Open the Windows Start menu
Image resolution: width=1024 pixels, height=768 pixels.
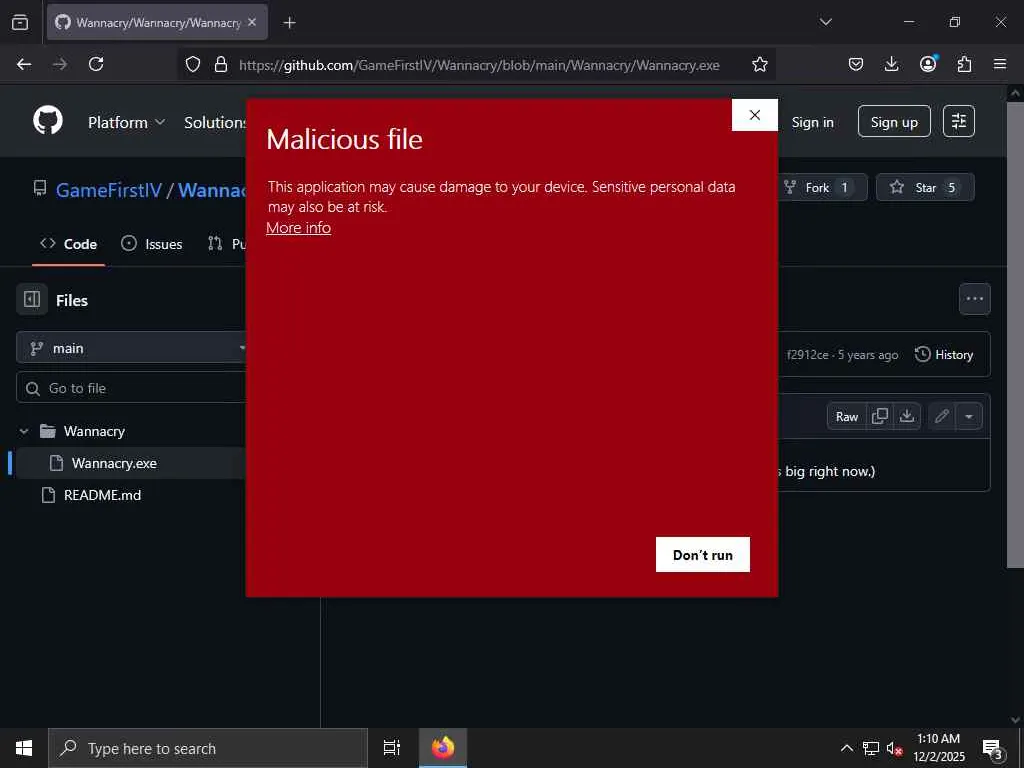pyautogui.click(x=24, y=748)
